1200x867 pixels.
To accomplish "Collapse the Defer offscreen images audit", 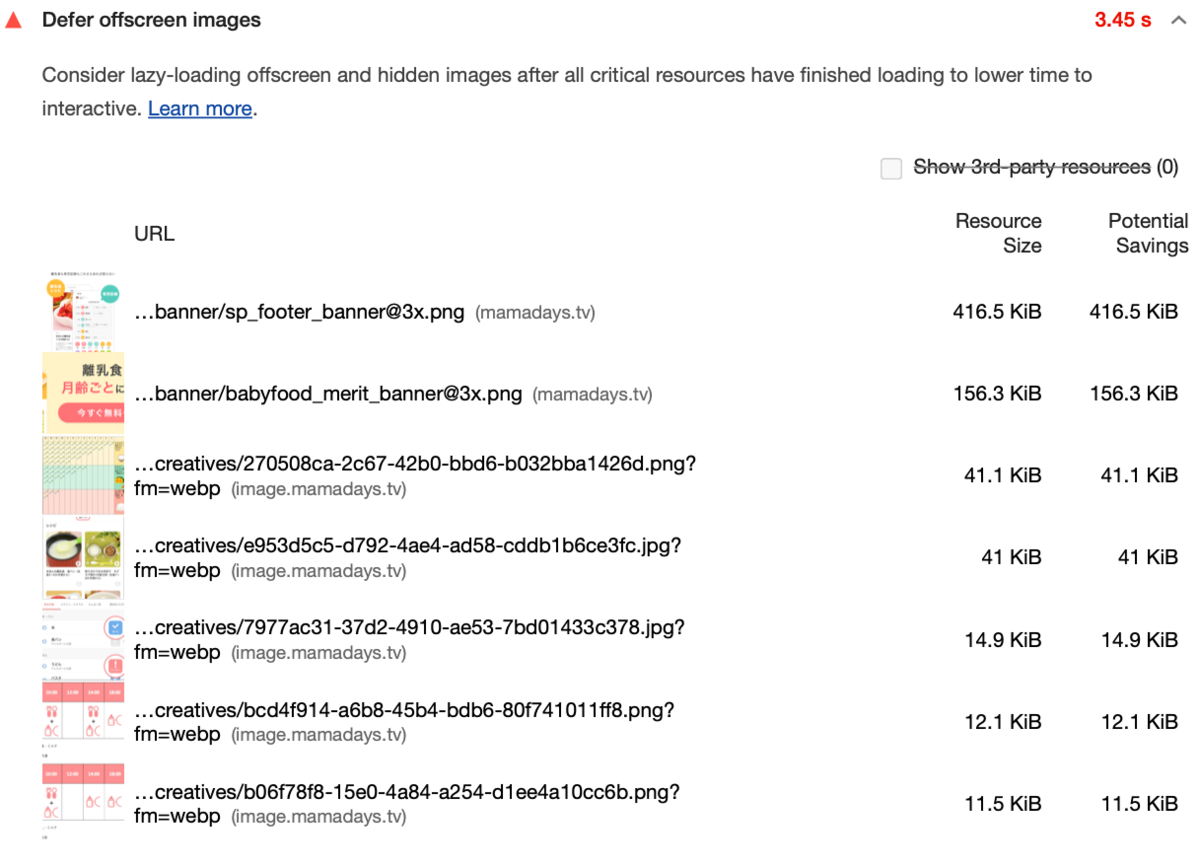I will [1177, 20].
